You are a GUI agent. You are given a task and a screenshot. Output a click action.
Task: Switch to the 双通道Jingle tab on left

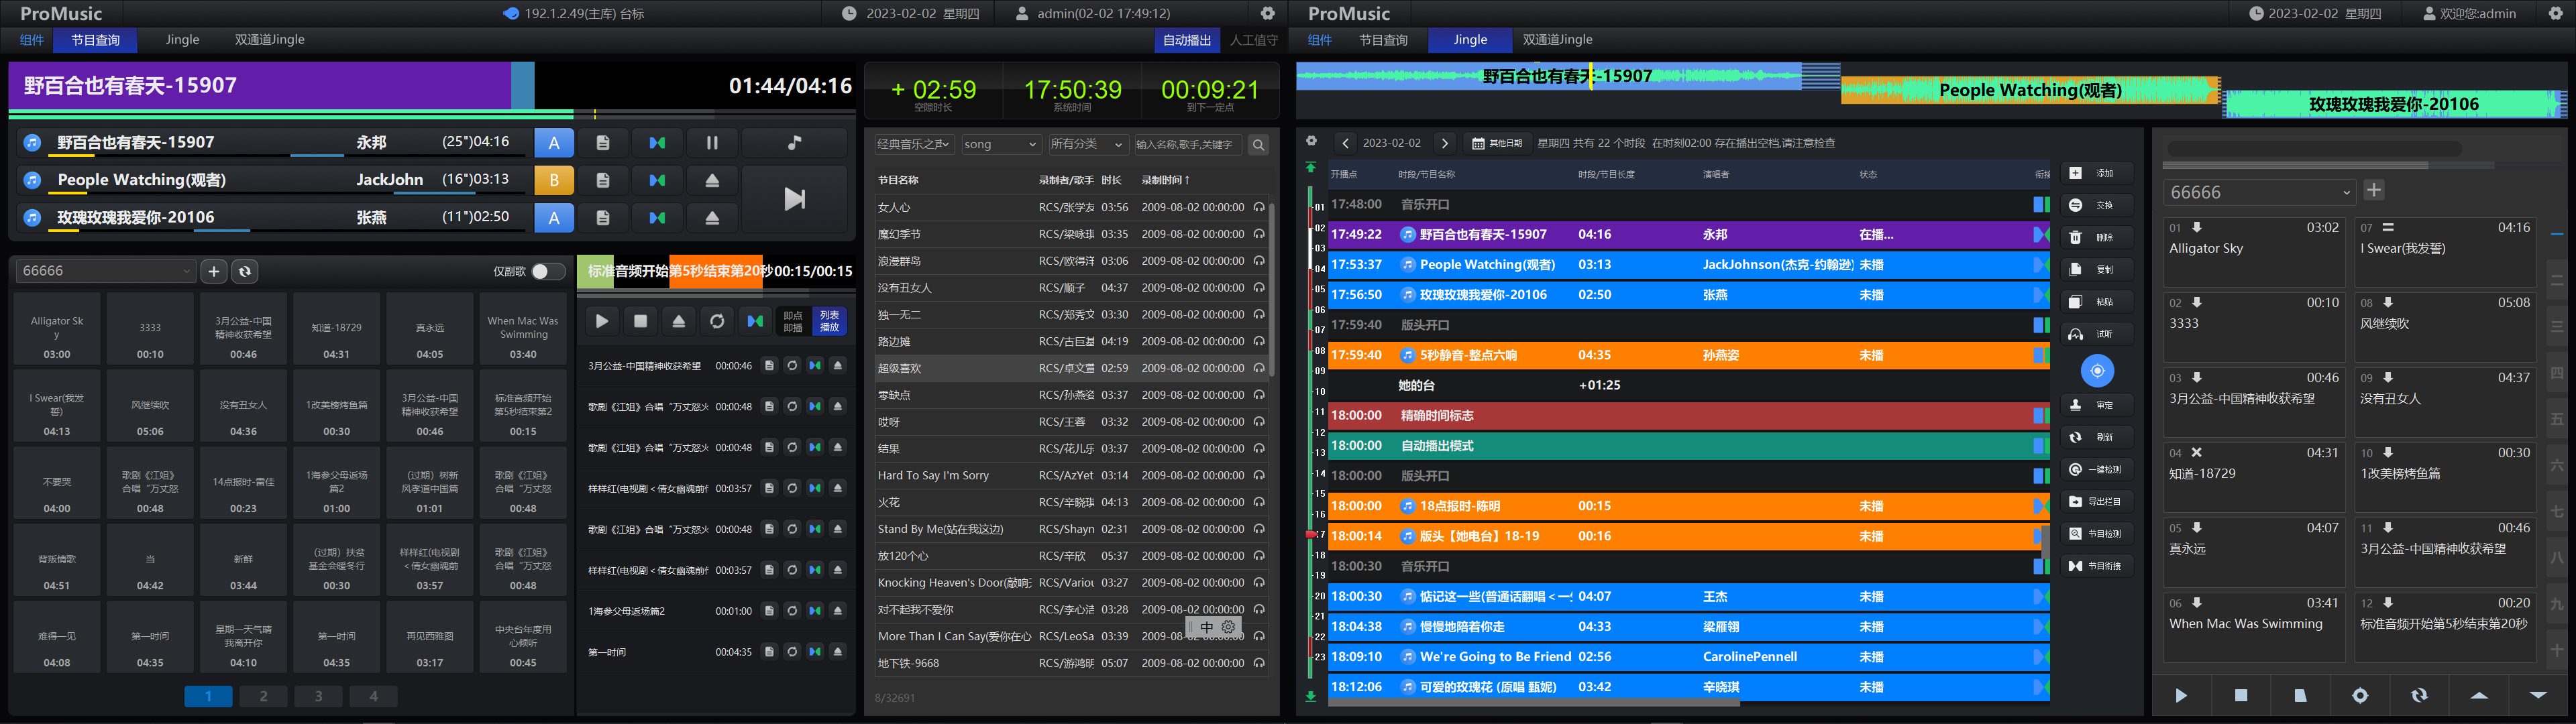tap(269, 40)
